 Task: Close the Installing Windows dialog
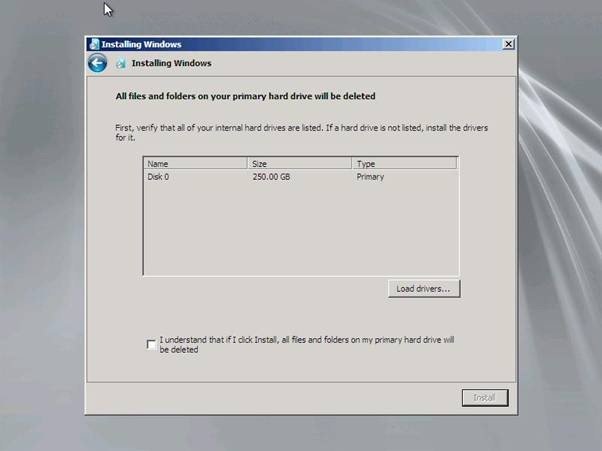point(508,44)
